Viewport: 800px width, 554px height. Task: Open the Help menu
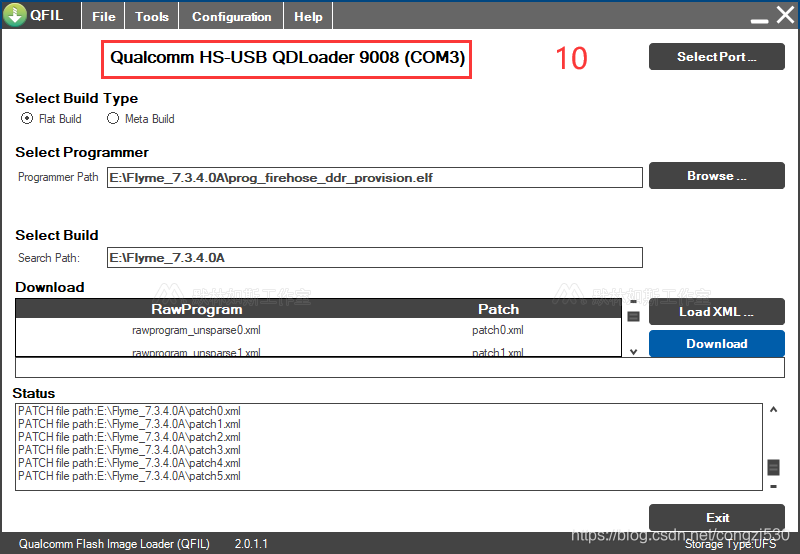(x=308, y=16)
